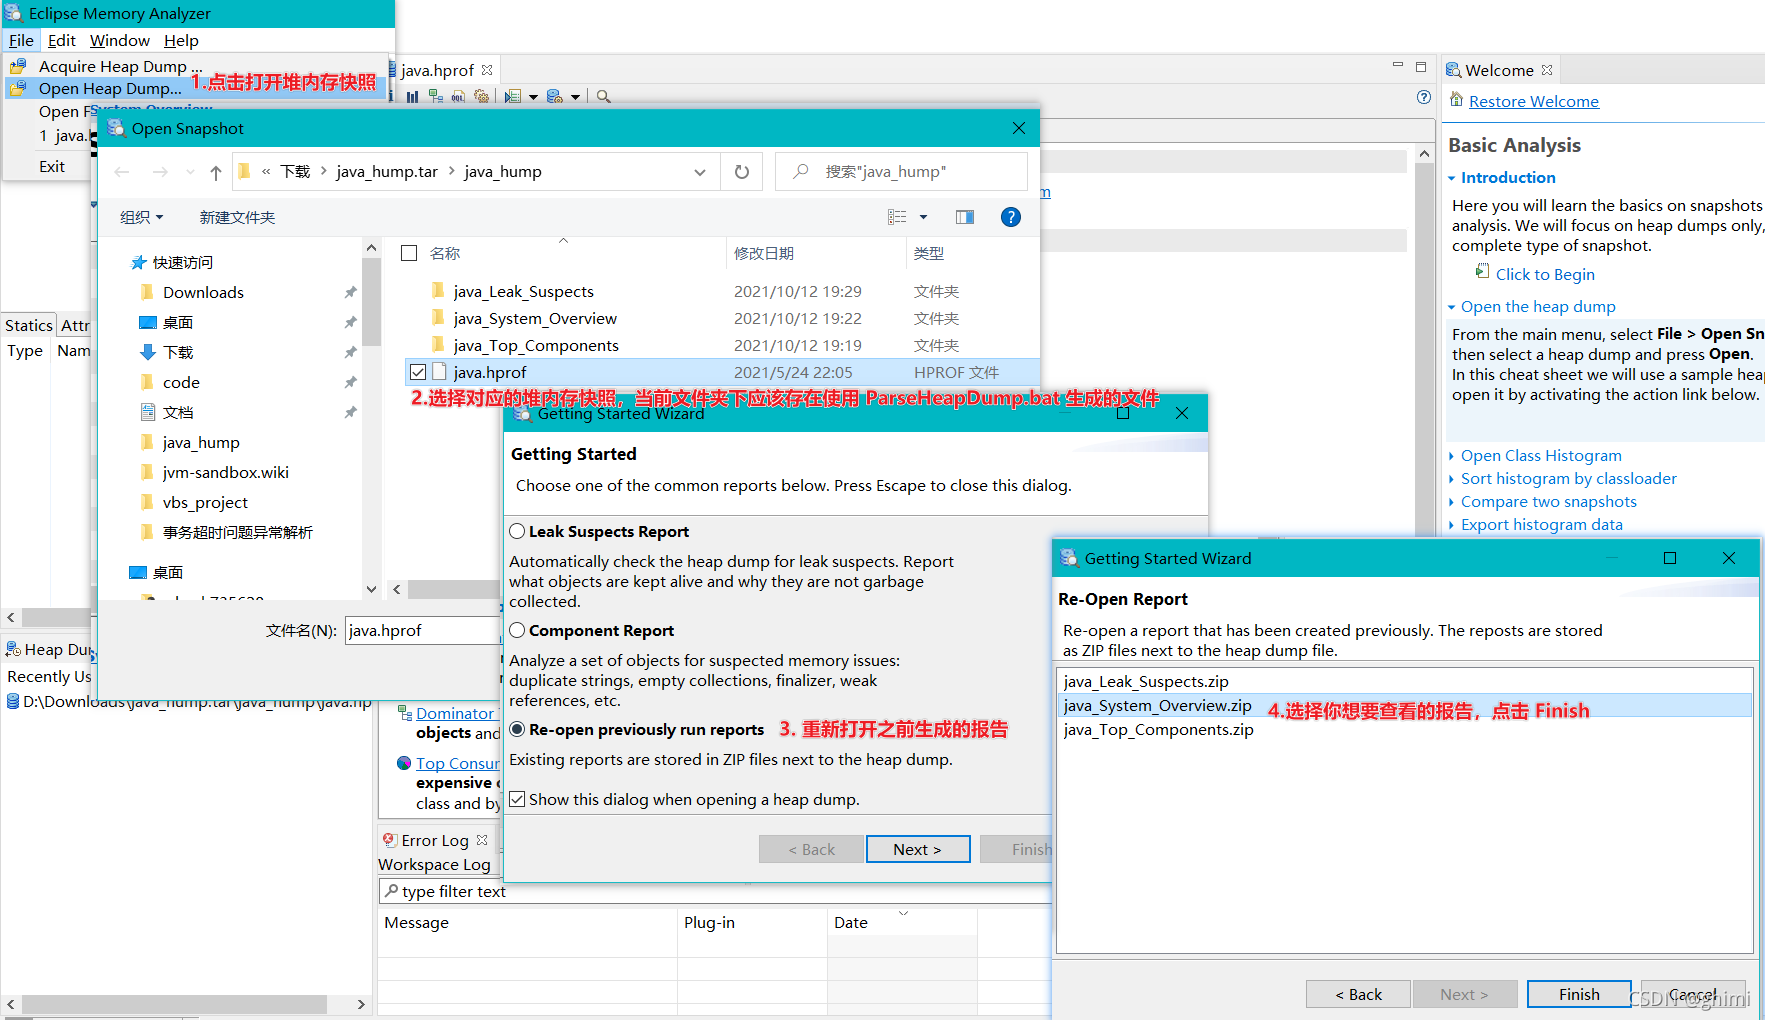The height and width of the screenshot is (1020, 1765).
Task: Open the query browser dropdown arrow
Action: point(575,97)
